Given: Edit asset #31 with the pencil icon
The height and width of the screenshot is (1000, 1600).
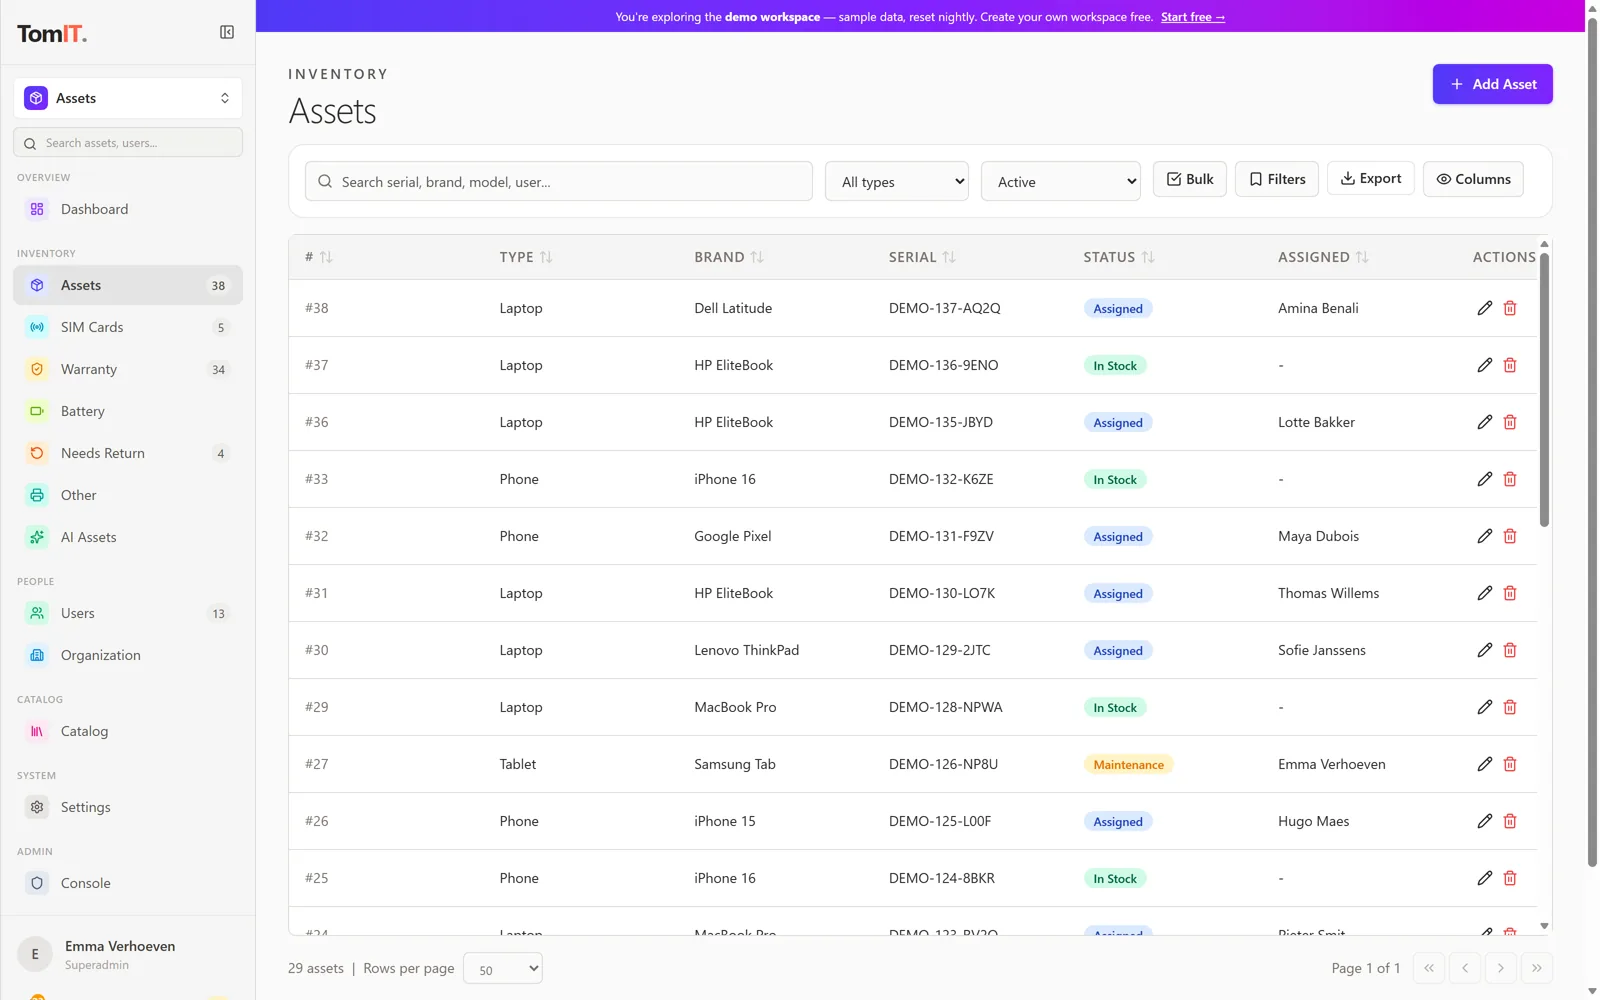Looking at the screenshot, I should click(x=1485, y=593).
